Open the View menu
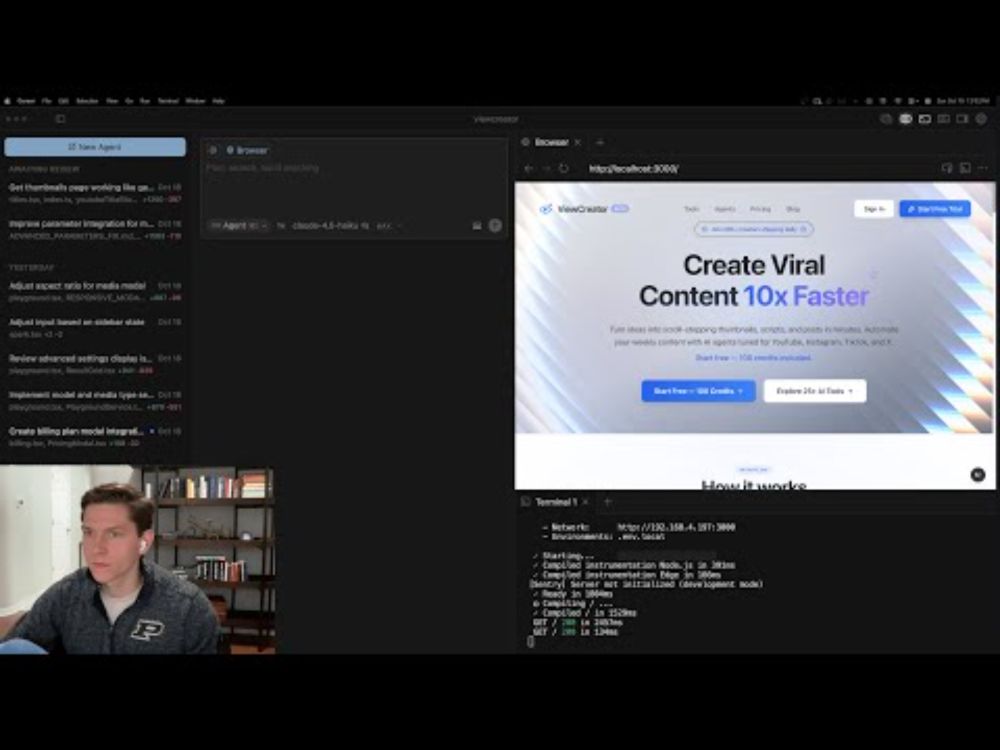Viewport: 1000px width, 750px height. [x=112, y=101]
